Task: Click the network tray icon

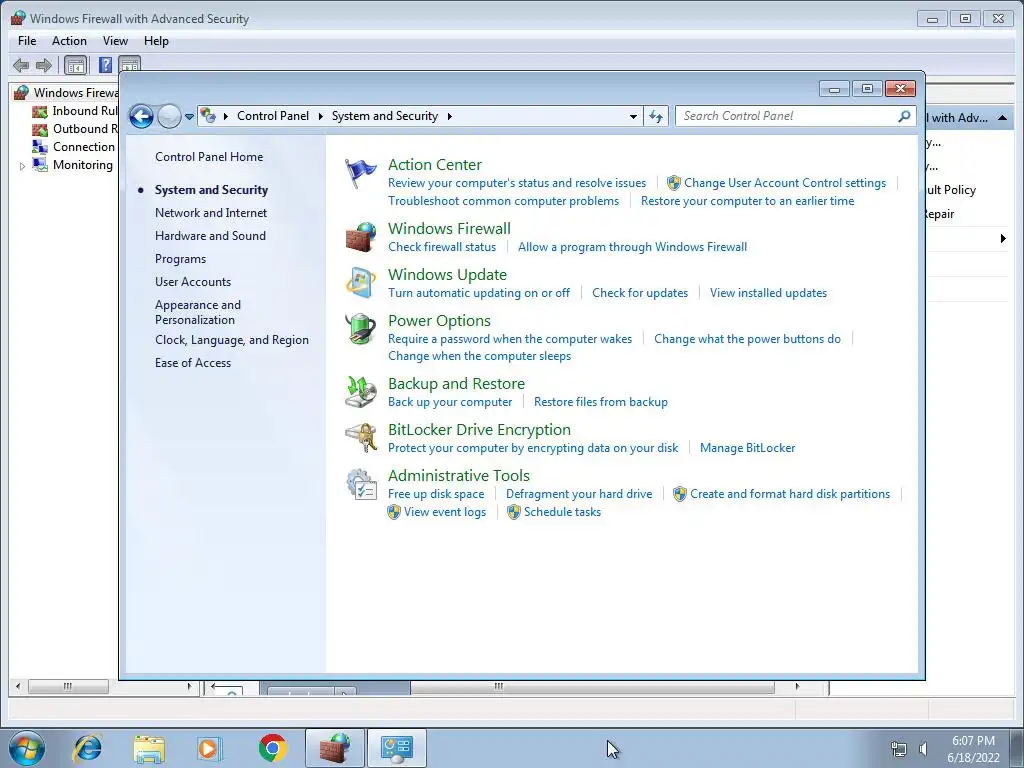Action: (x=899, y=748)
